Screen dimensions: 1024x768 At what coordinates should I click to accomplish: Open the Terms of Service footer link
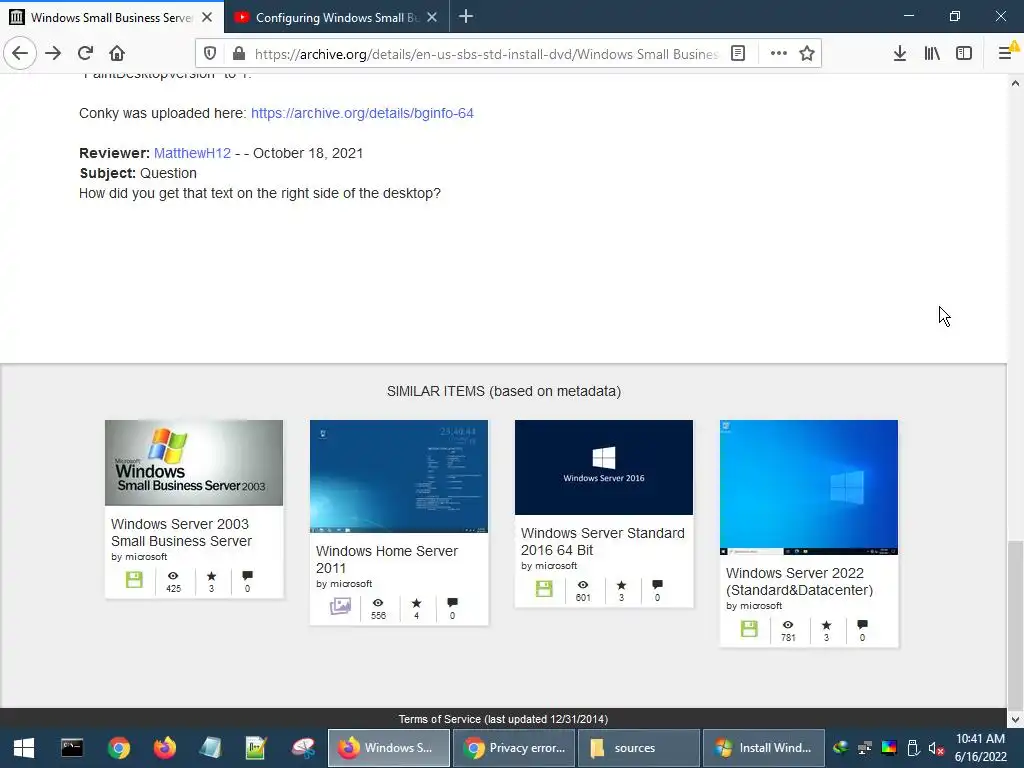(x=439, y=719)
